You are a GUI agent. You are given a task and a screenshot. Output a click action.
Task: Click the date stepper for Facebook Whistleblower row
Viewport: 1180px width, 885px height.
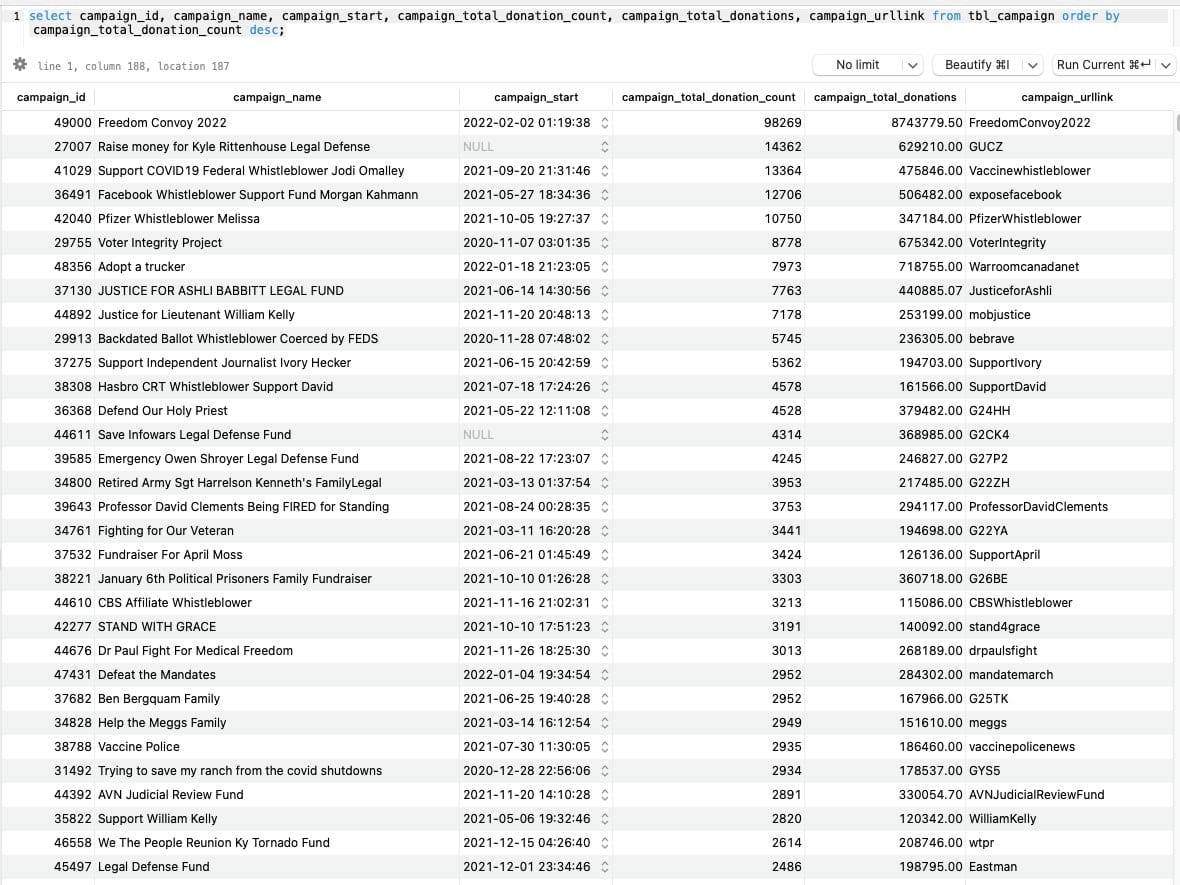click(x=605, y=195)
